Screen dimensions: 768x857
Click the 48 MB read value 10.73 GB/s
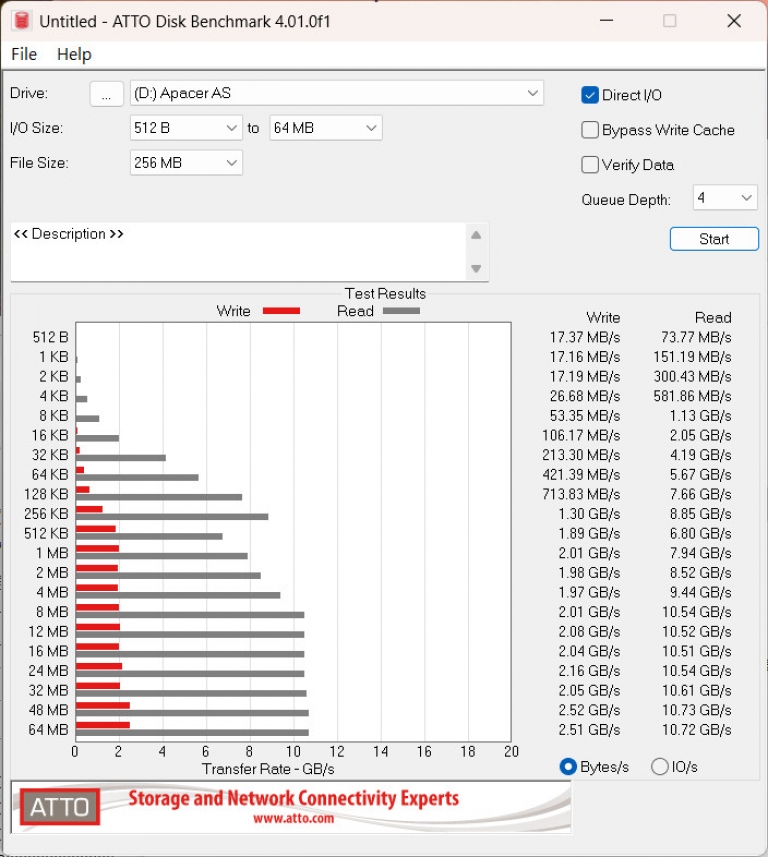tap(696, 710)
